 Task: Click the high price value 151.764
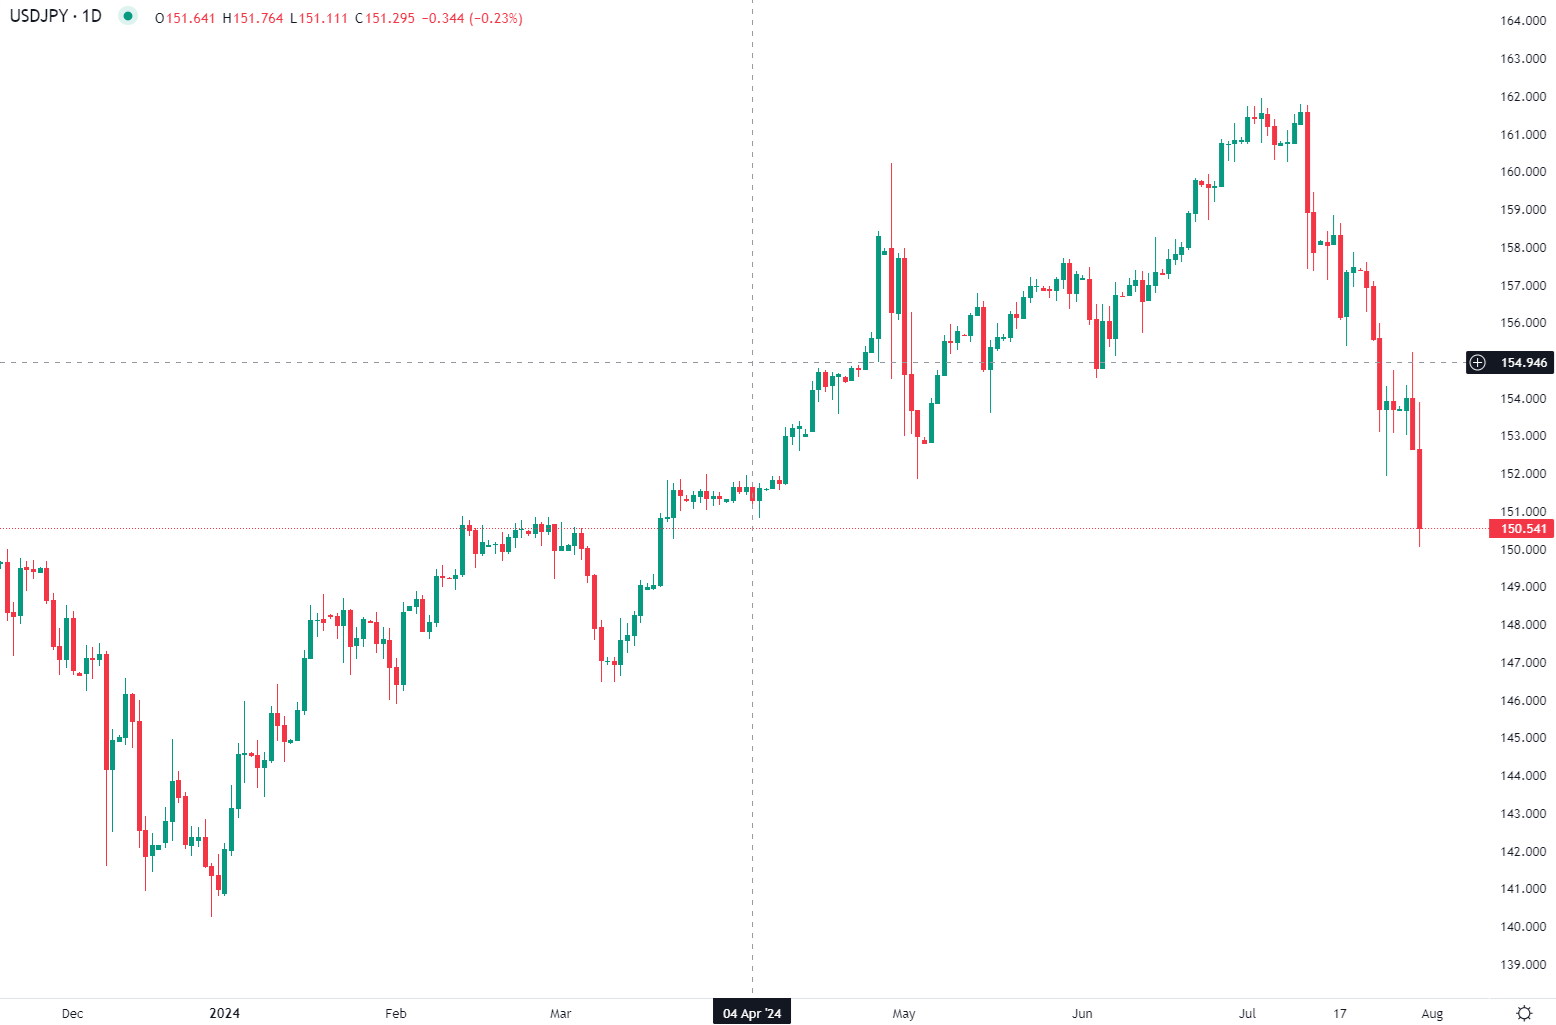[258, 18]
